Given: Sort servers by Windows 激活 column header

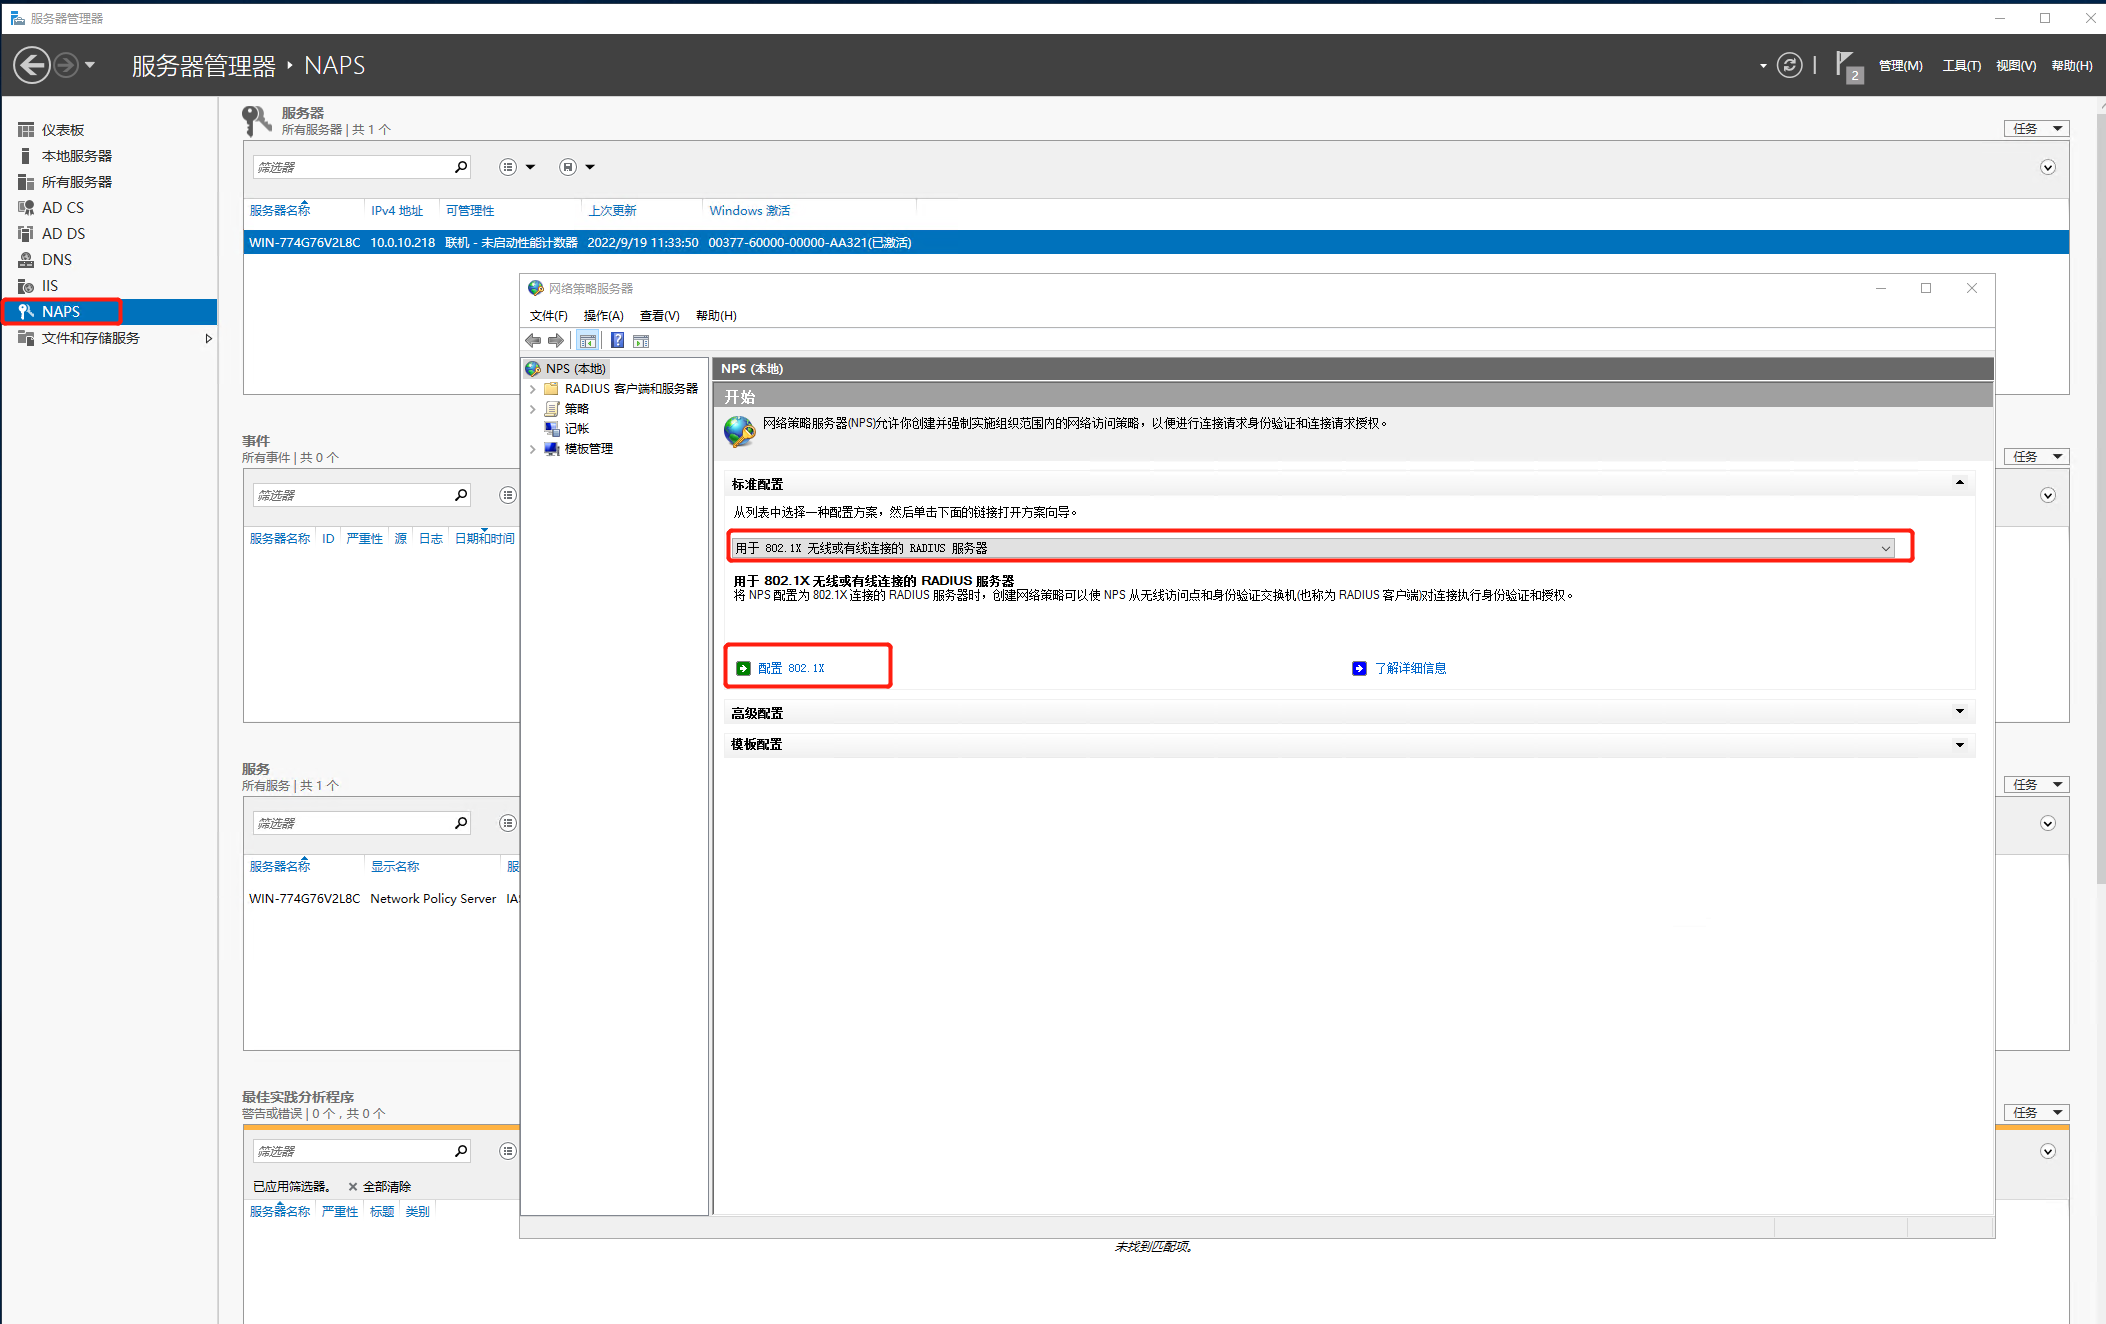Looking at the screenshot, I should coord(749,210).
